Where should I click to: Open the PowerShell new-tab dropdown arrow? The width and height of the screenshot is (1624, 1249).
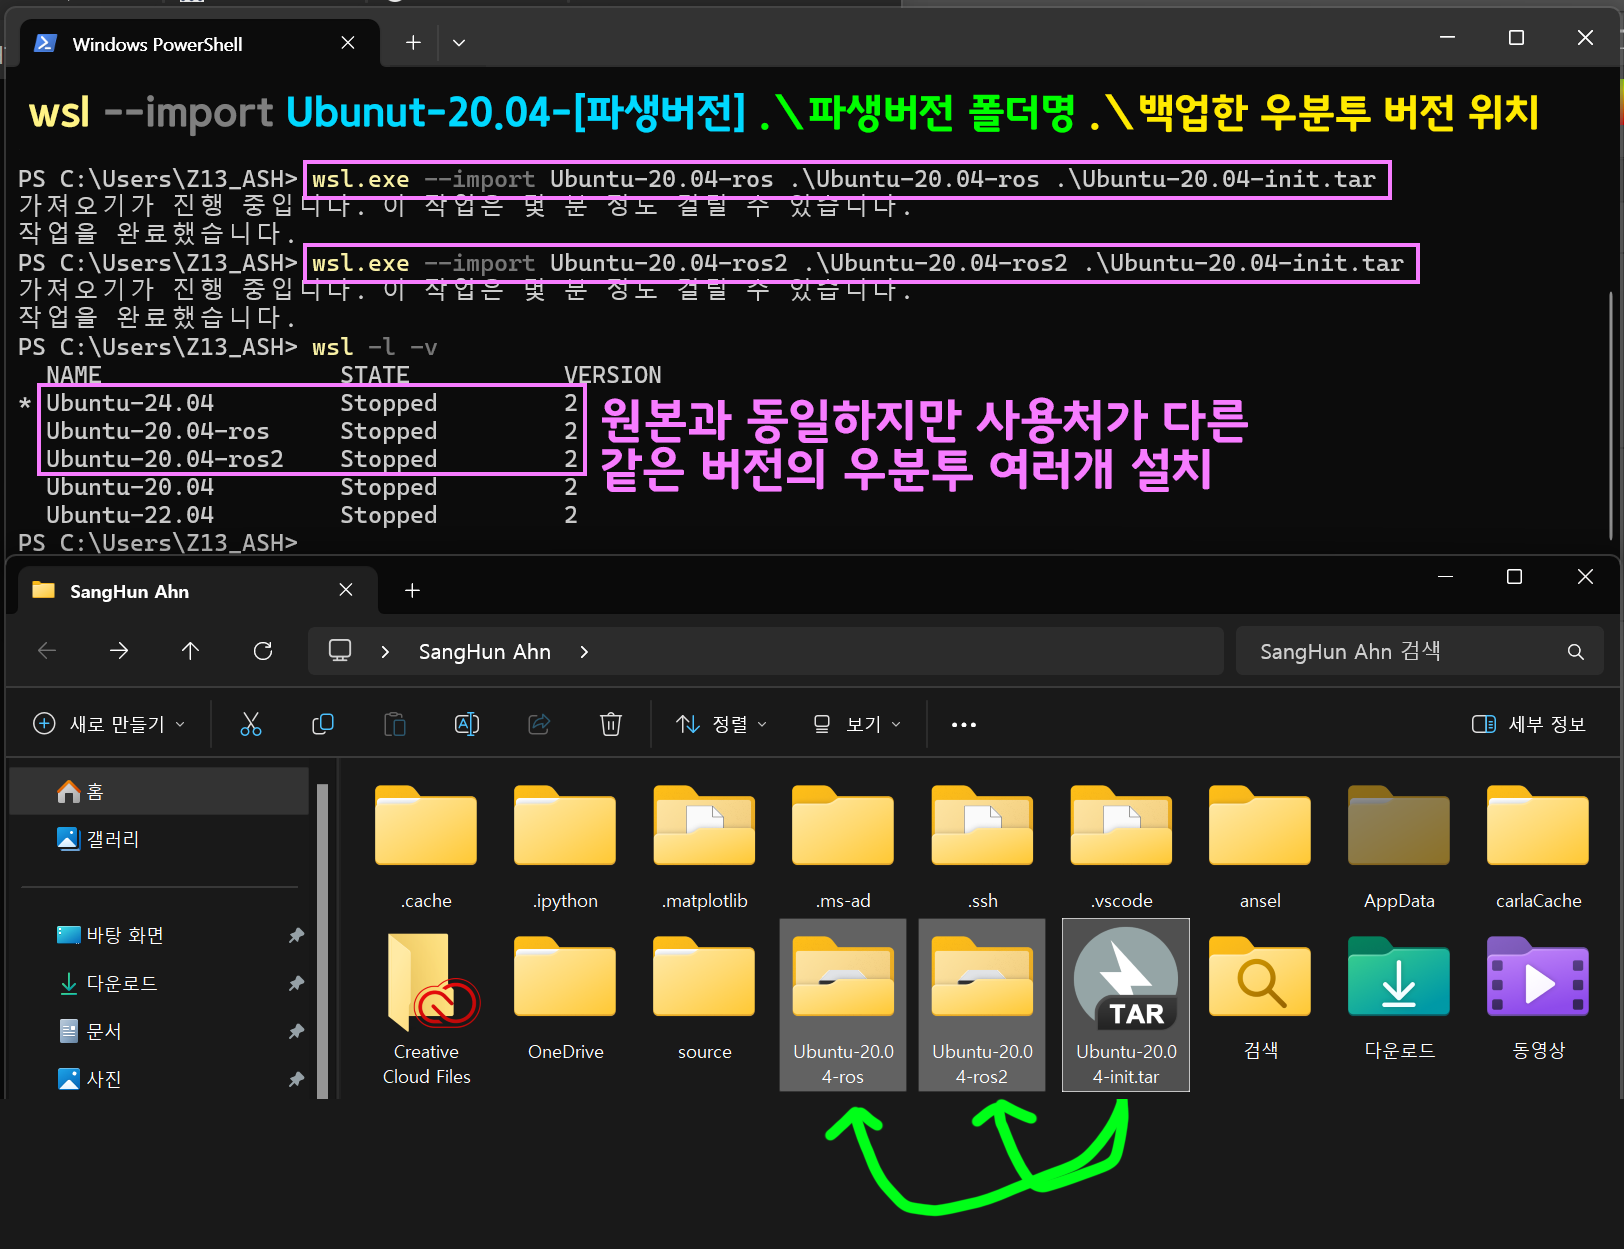[459, 43]
